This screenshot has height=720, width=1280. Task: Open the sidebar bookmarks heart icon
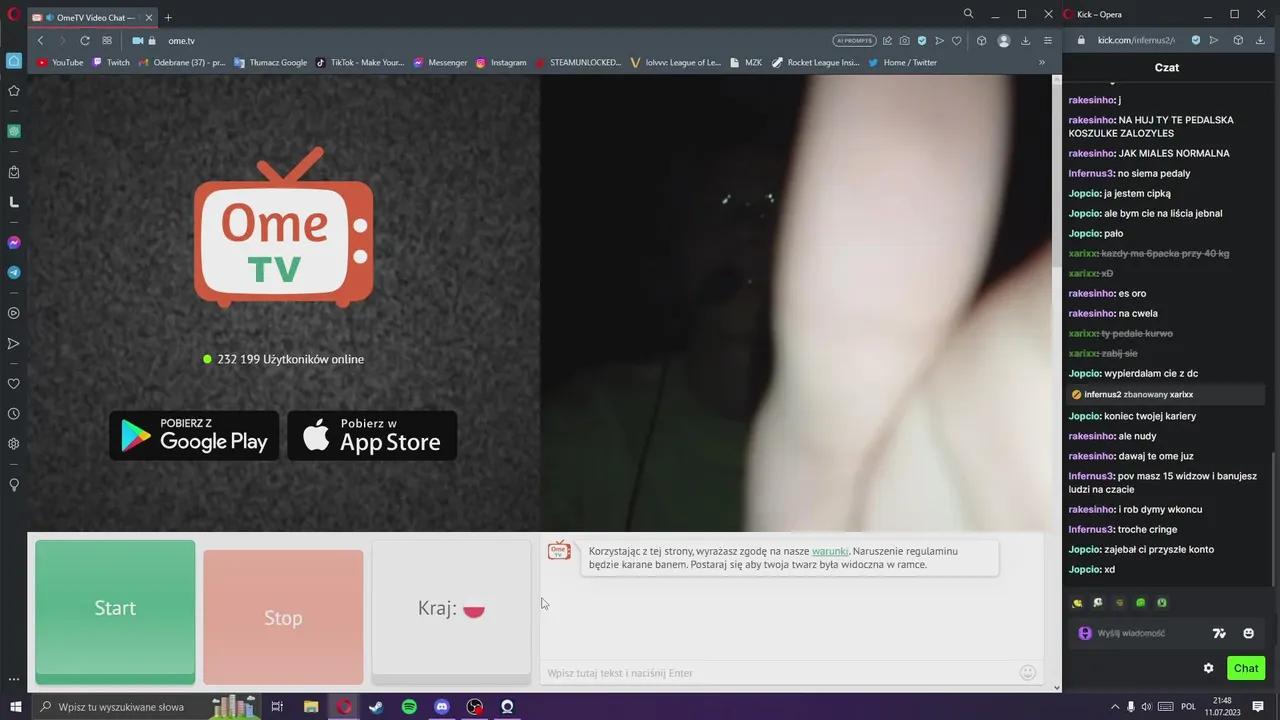[14, 384]
